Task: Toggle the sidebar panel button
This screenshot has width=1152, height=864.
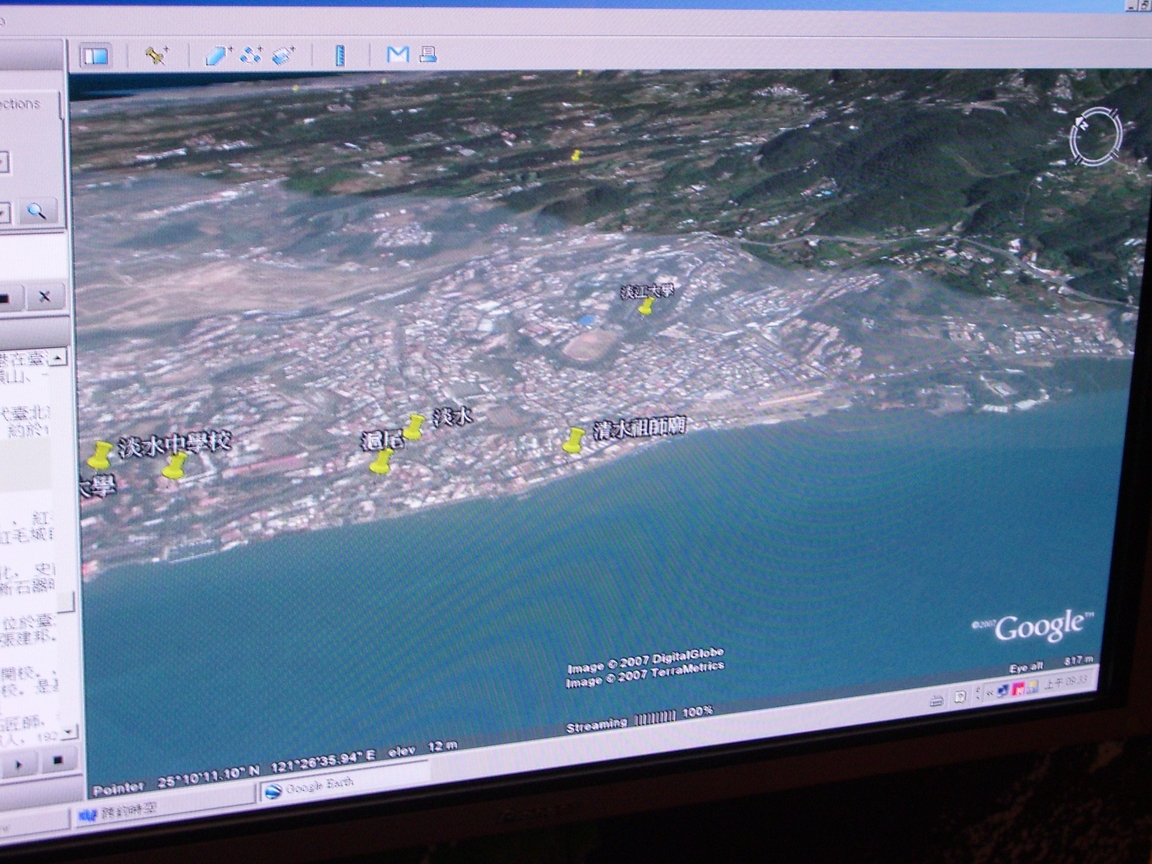Action: [x=95, y=56]
